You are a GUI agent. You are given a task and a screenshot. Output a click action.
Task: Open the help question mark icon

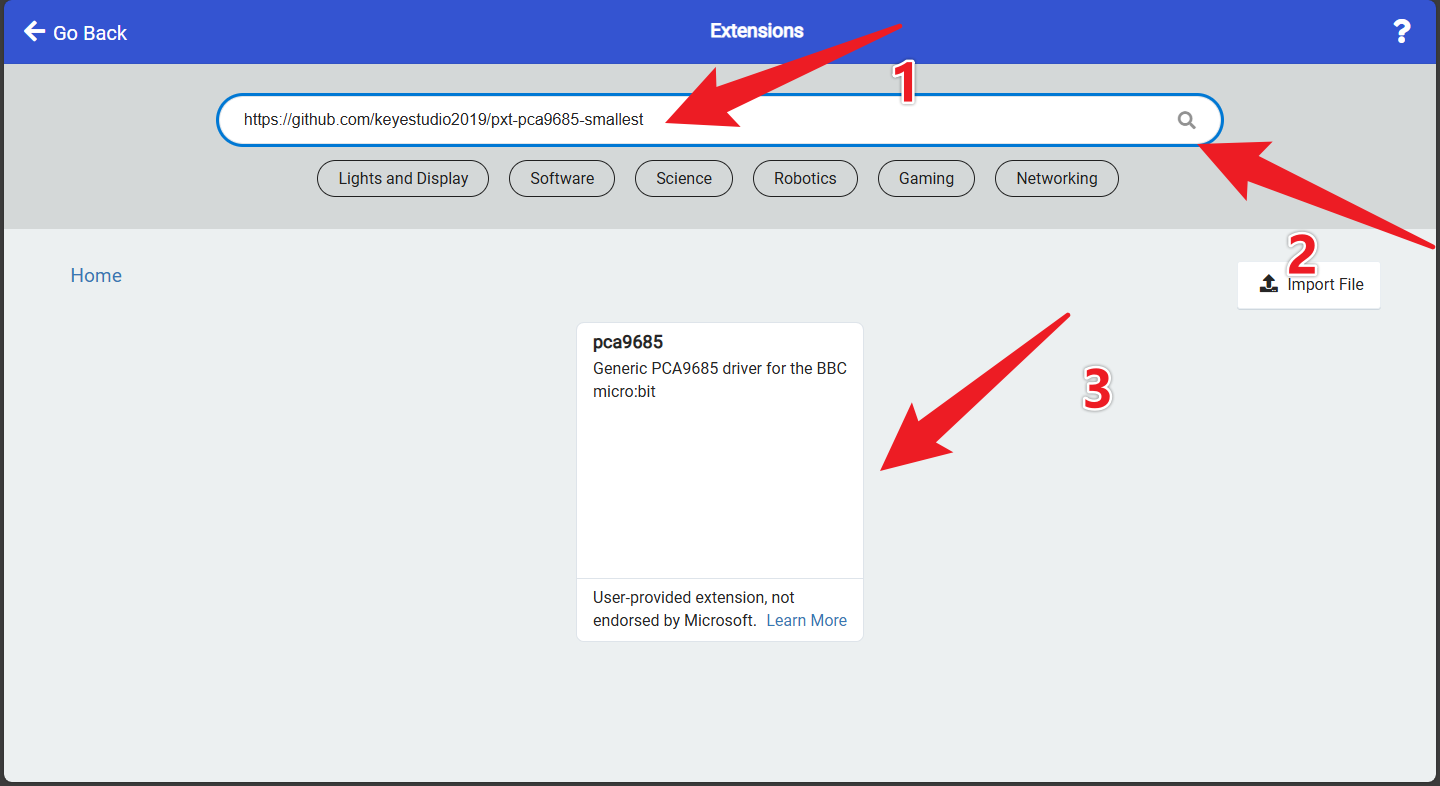1402,32
